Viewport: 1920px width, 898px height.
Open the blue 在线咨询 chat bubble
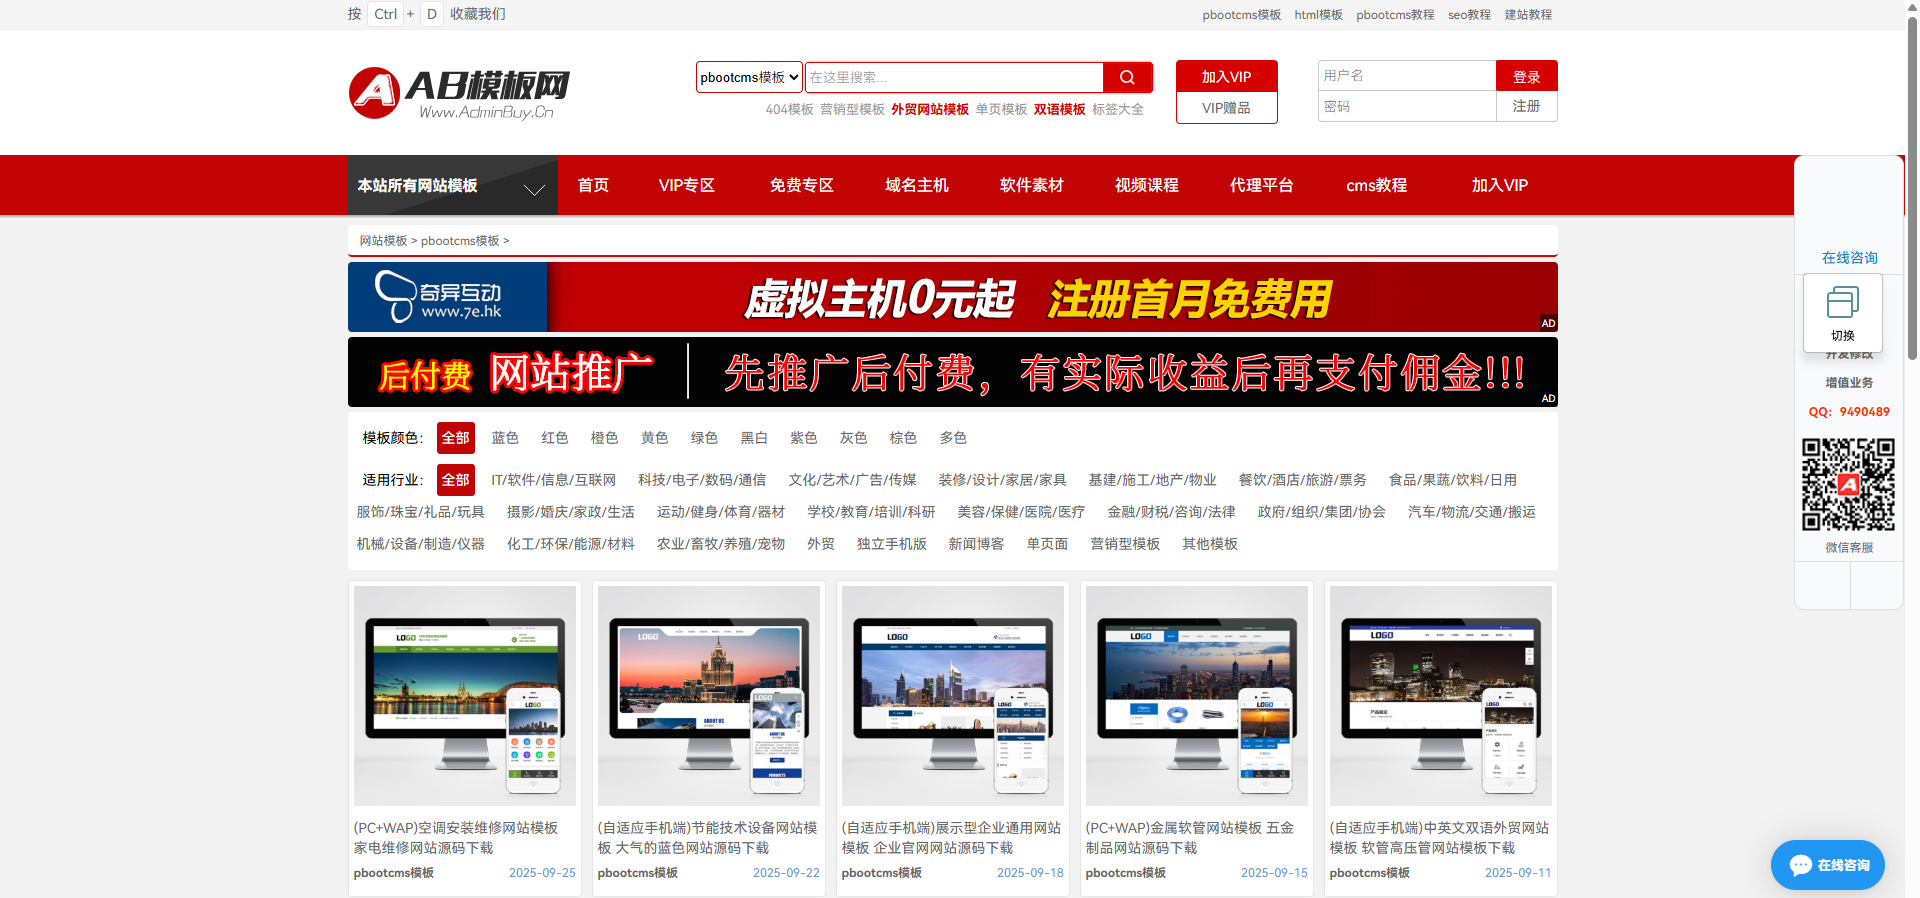click(1828, 865)
